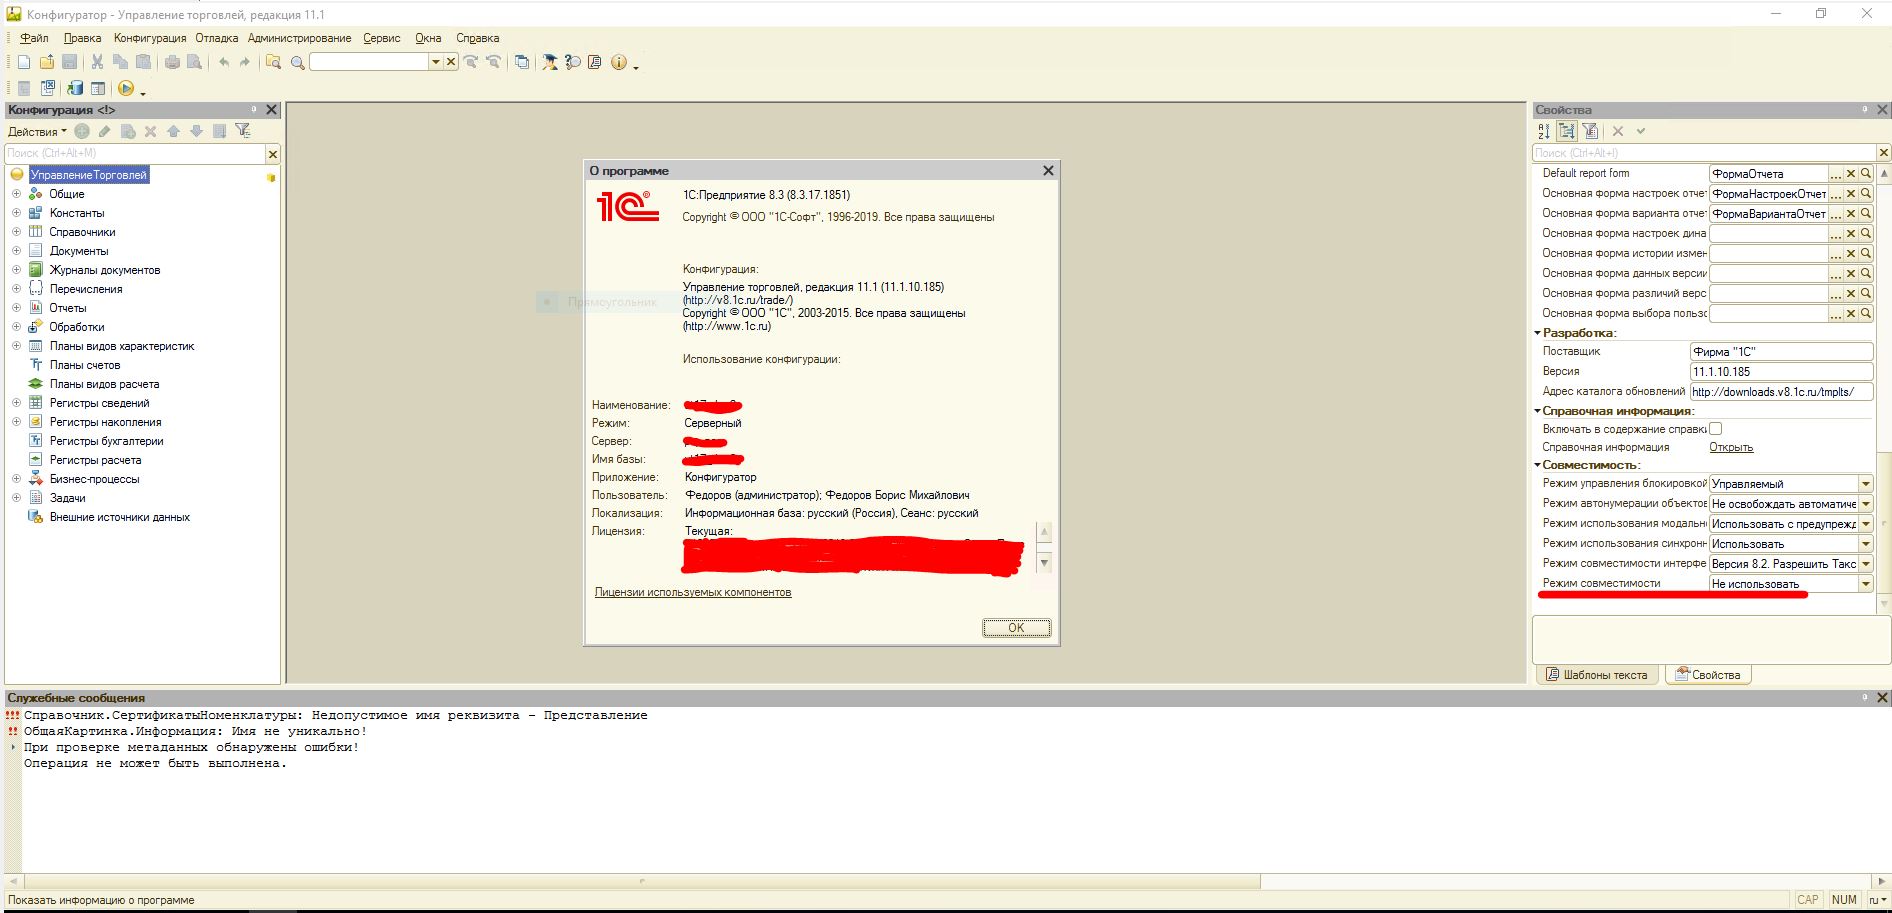Open the Режим совместимости dropdown
This screenshot has height=913, width=1892.
click(1865, 584)
